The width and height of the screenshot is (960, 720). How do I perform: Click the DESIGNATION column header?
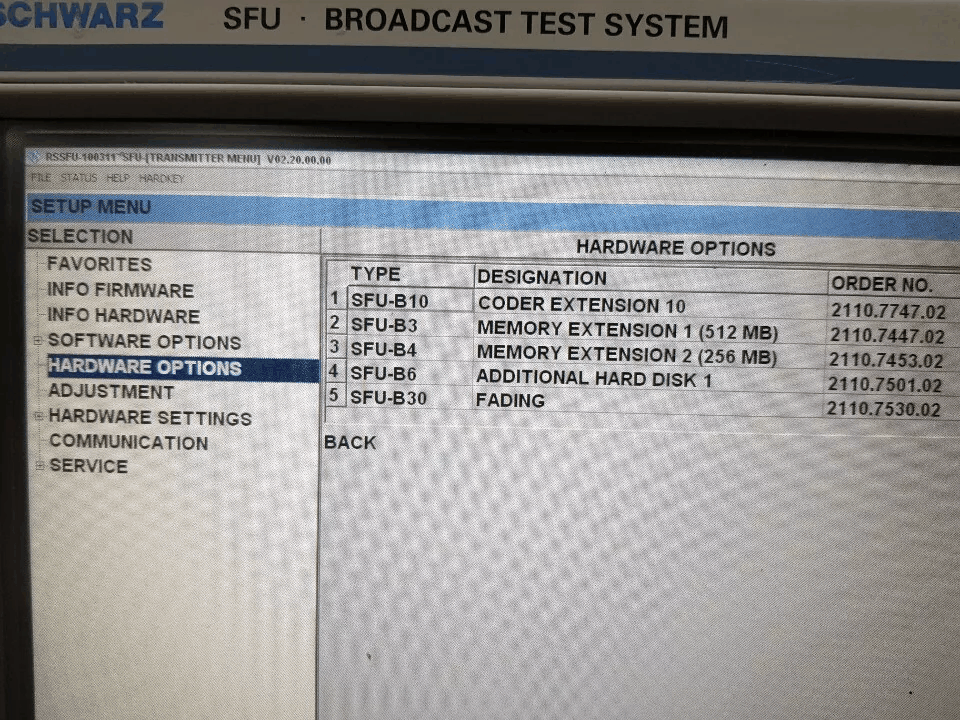650,279
